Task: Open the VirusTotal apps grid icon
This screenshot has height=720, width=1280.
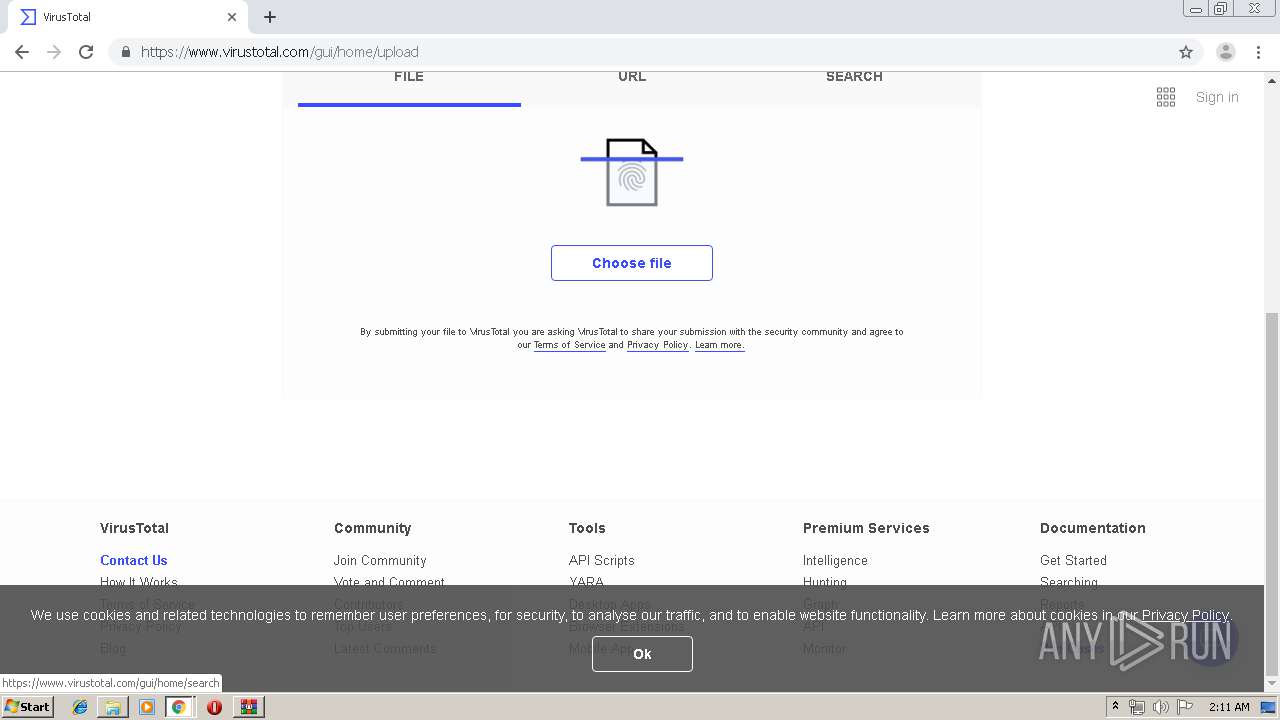Action: pyautogui.click(x=1166, y=97)
